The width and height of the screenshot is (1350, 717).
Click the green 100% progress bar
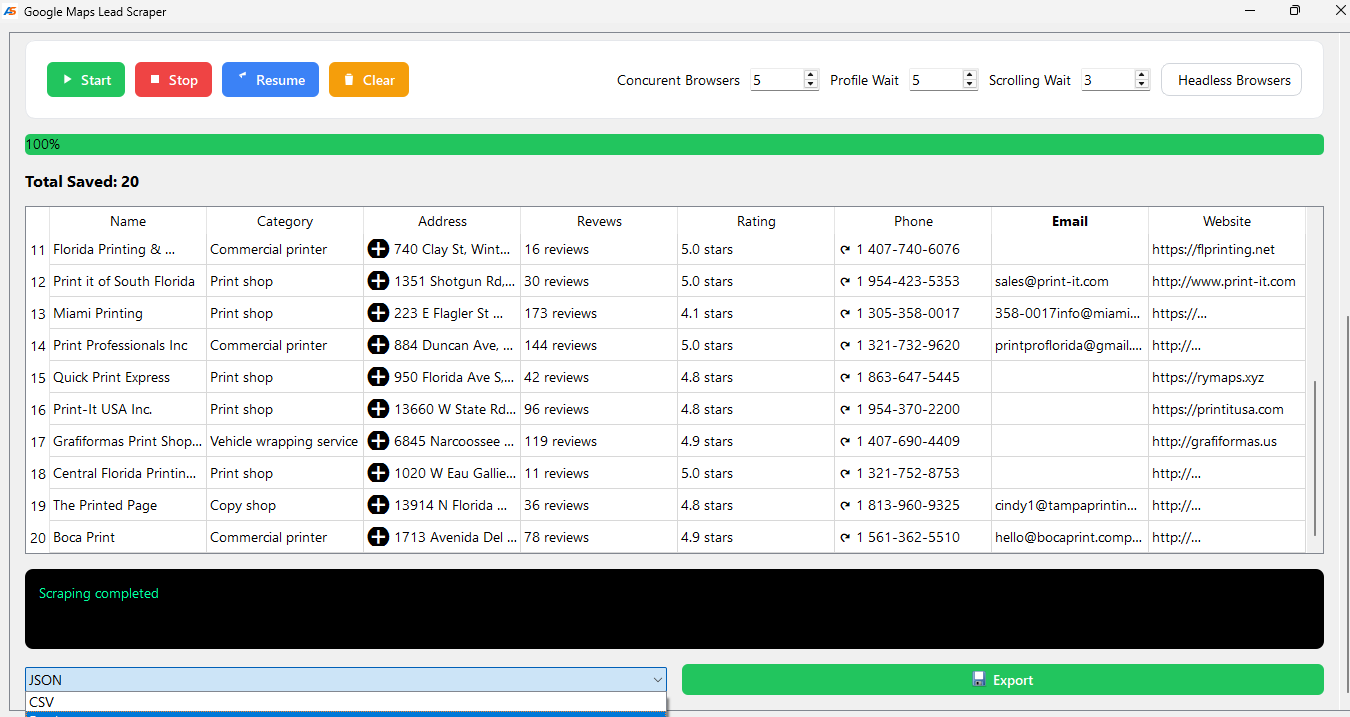point(674,145)
